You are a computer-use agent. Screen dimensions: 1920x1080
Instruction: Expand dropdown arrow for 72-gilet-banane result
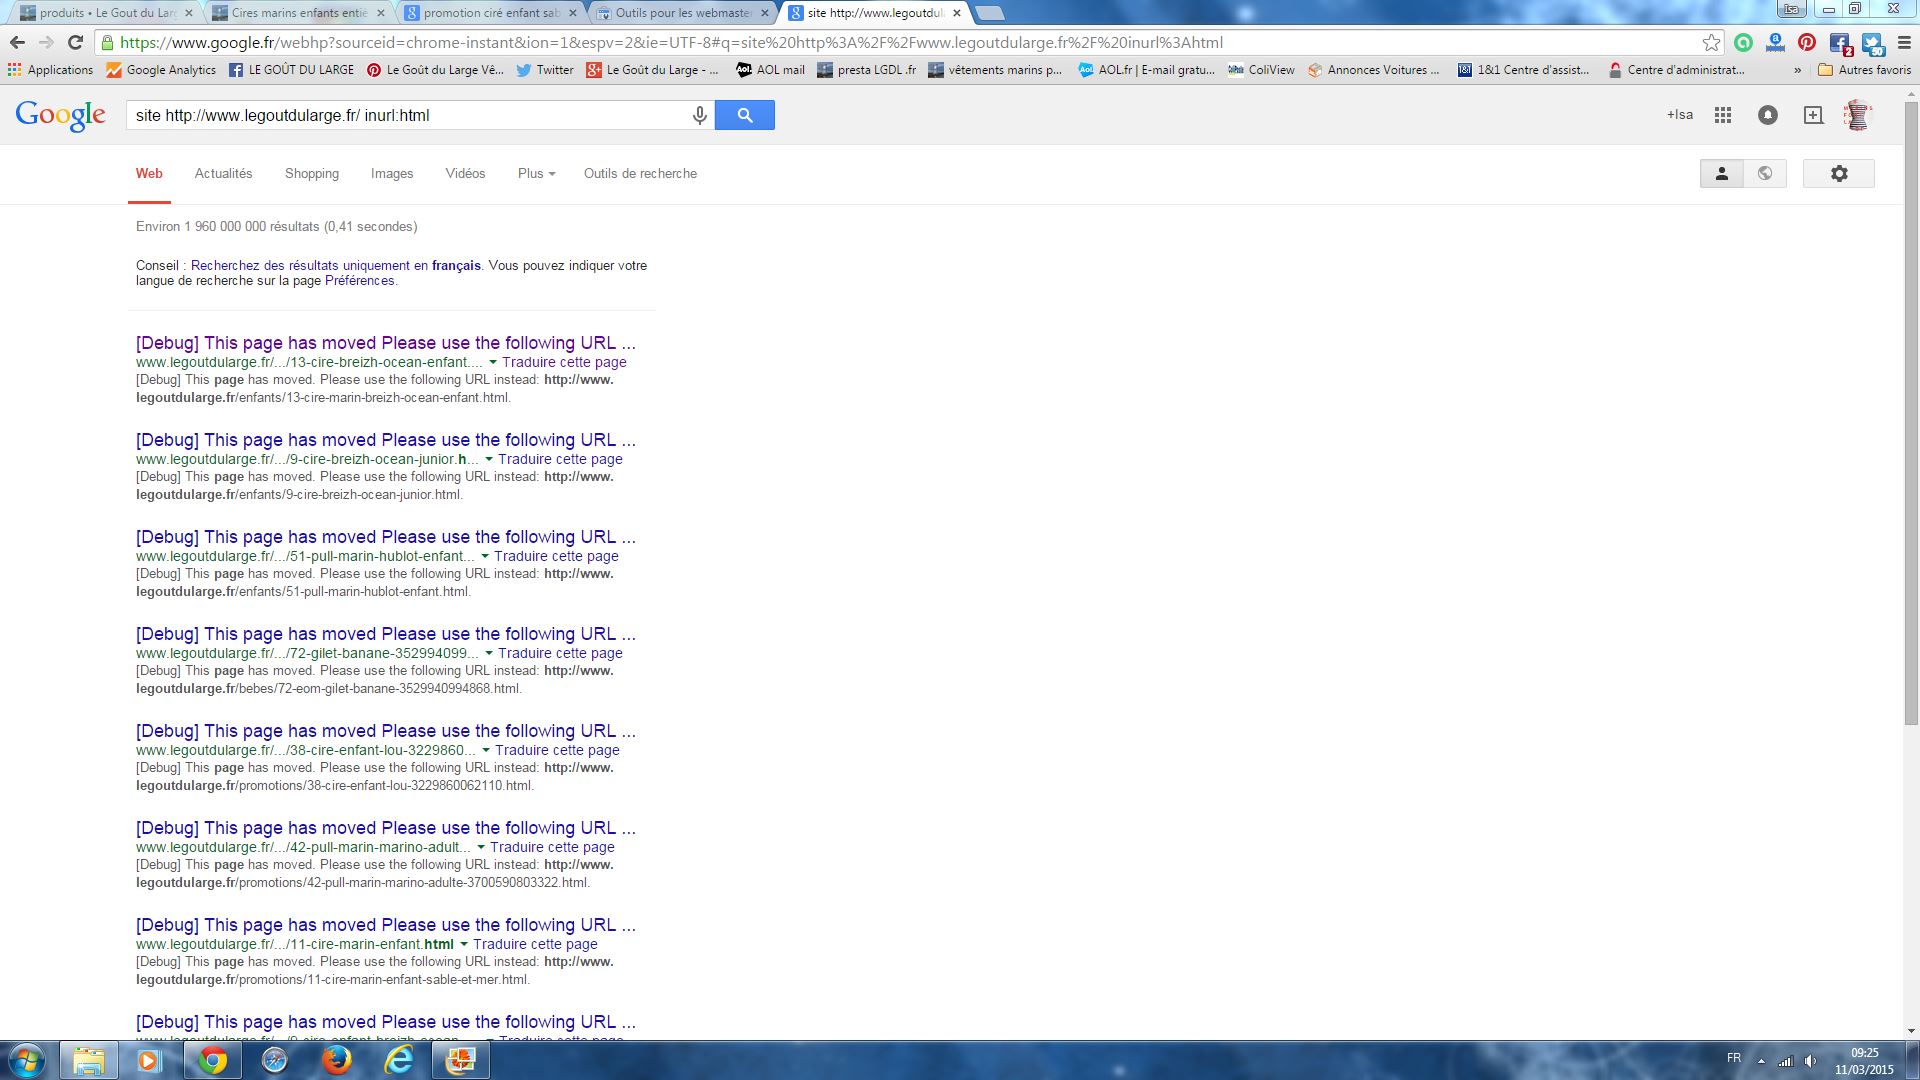488,653
